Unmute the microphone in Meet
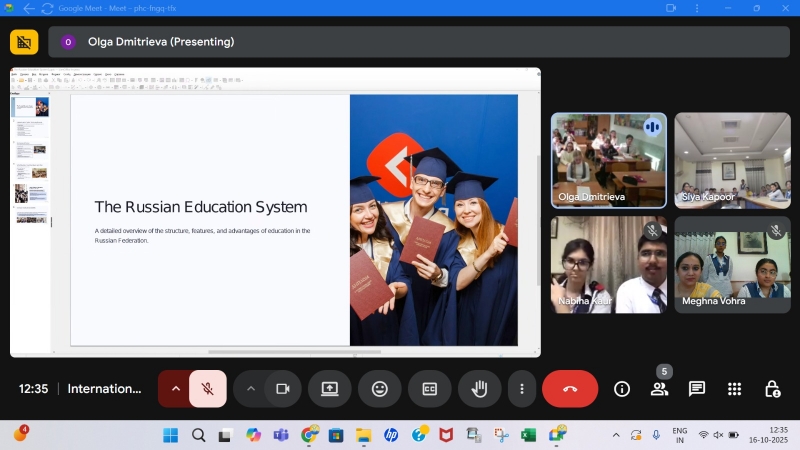The height and width of the screenshot is (450, 800). (x=208, y=389)
